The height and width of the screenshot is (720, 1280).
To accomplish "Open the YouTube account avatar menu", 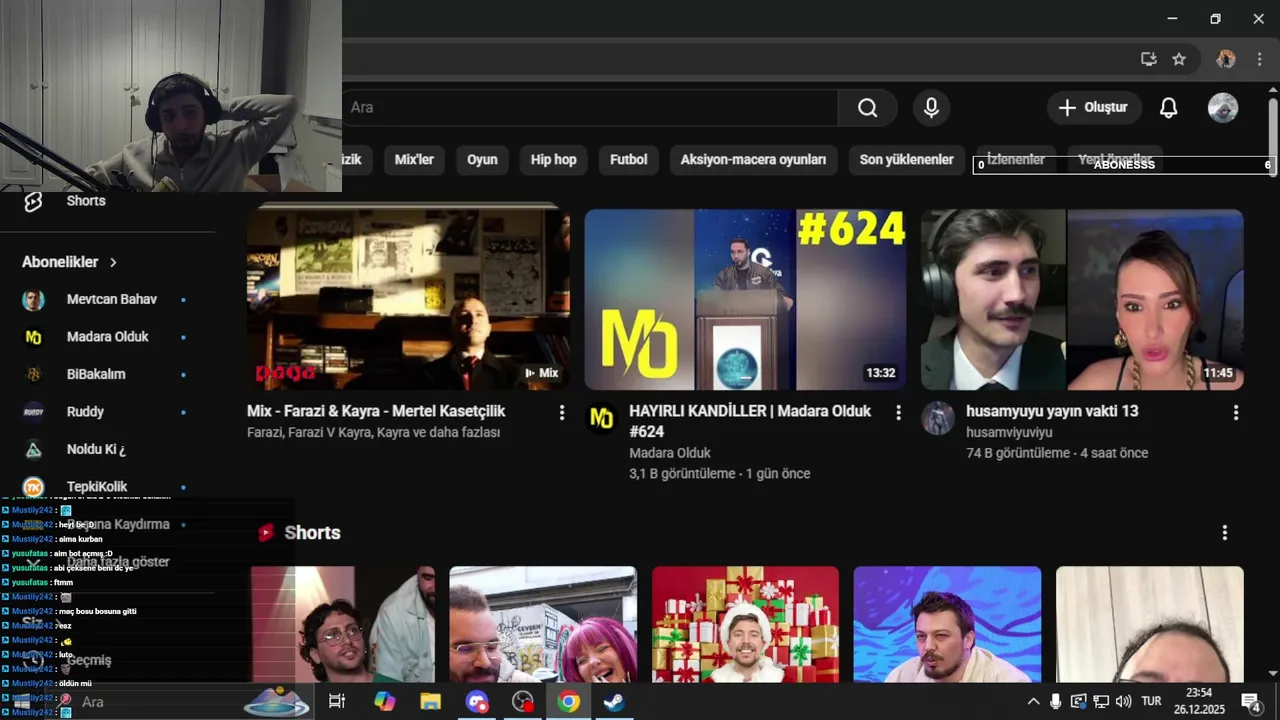I will tap(1223, 108).
